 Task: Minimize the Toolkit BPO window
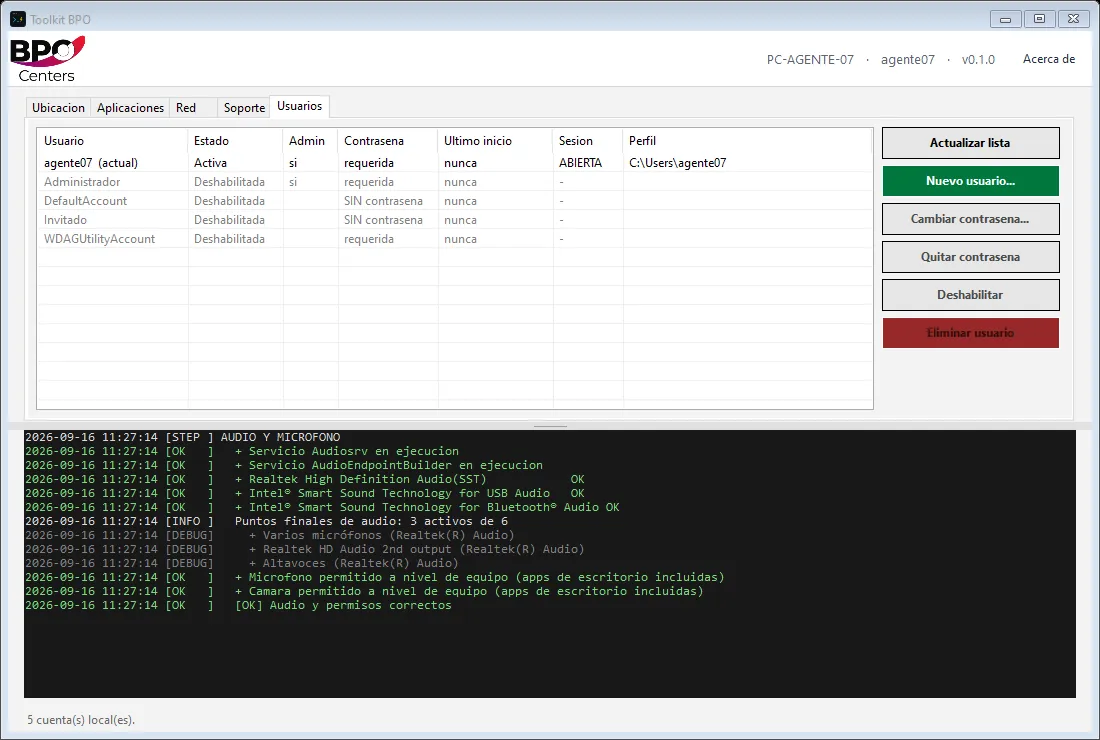click(1005, 19)
